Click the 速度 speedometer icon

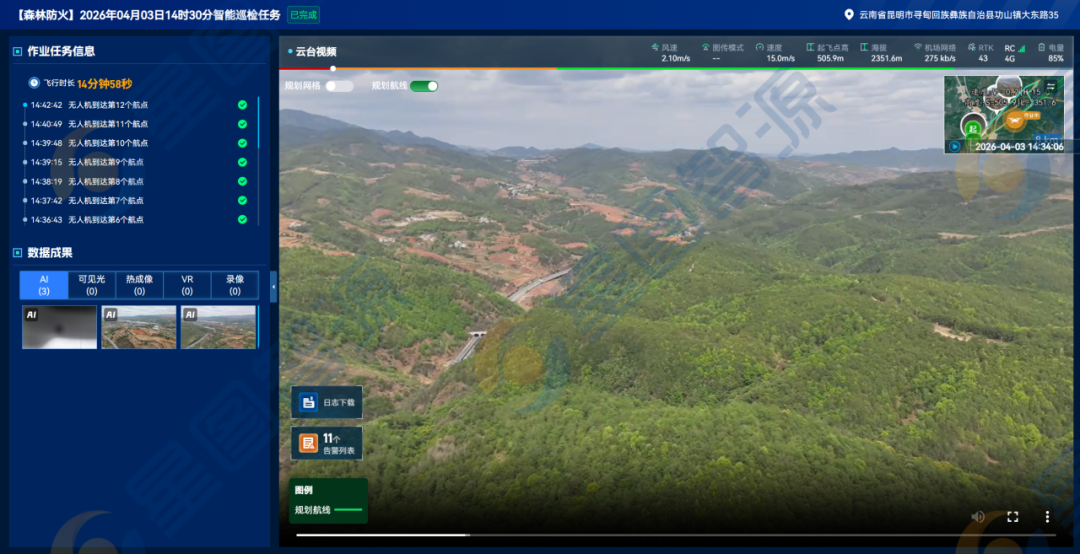click(x=760, y=48)
